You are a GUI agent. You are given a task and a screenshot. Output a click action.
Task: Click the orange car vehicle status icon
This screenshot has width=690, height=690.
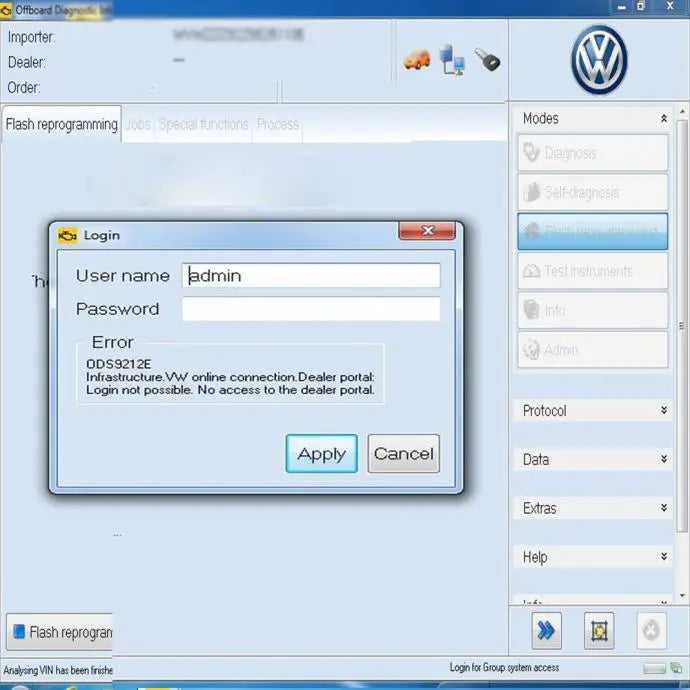pyautogui.click(x=417, y=59)
